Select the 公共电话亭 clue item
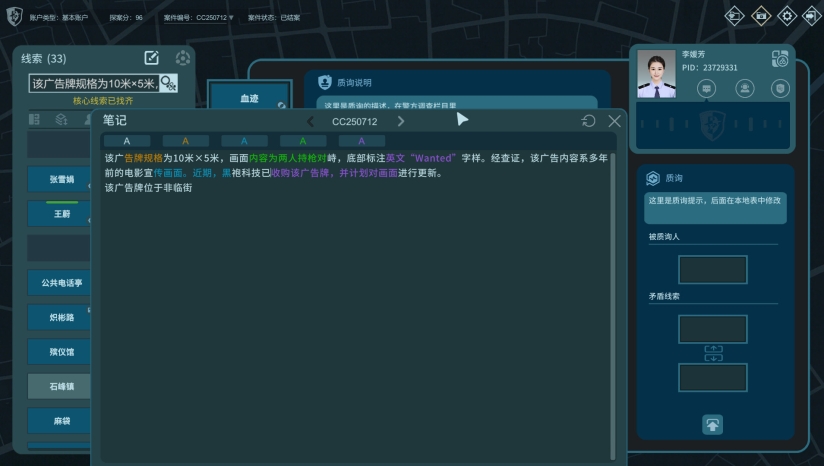 coord(61,283)
